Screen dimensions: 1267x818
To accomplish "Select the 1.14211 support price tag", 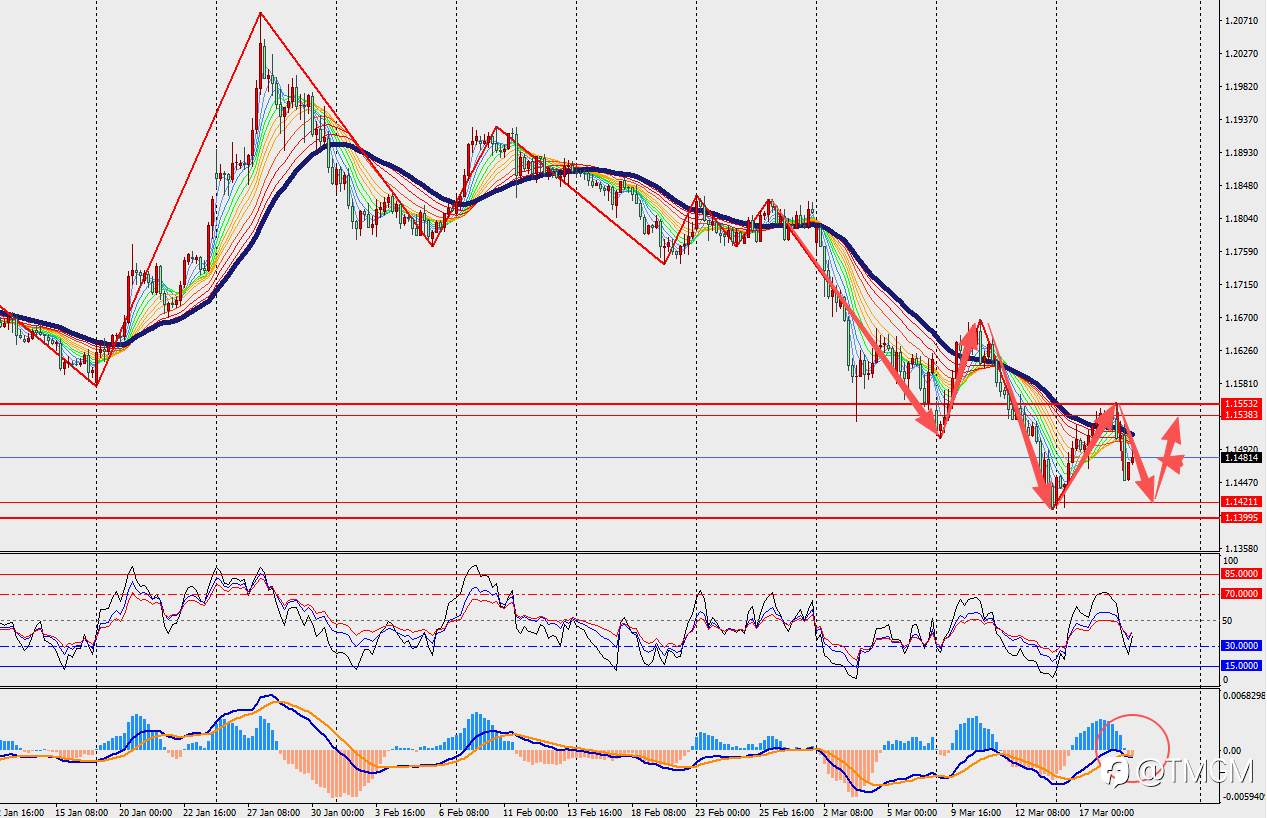I will (x=1242, y=502).
